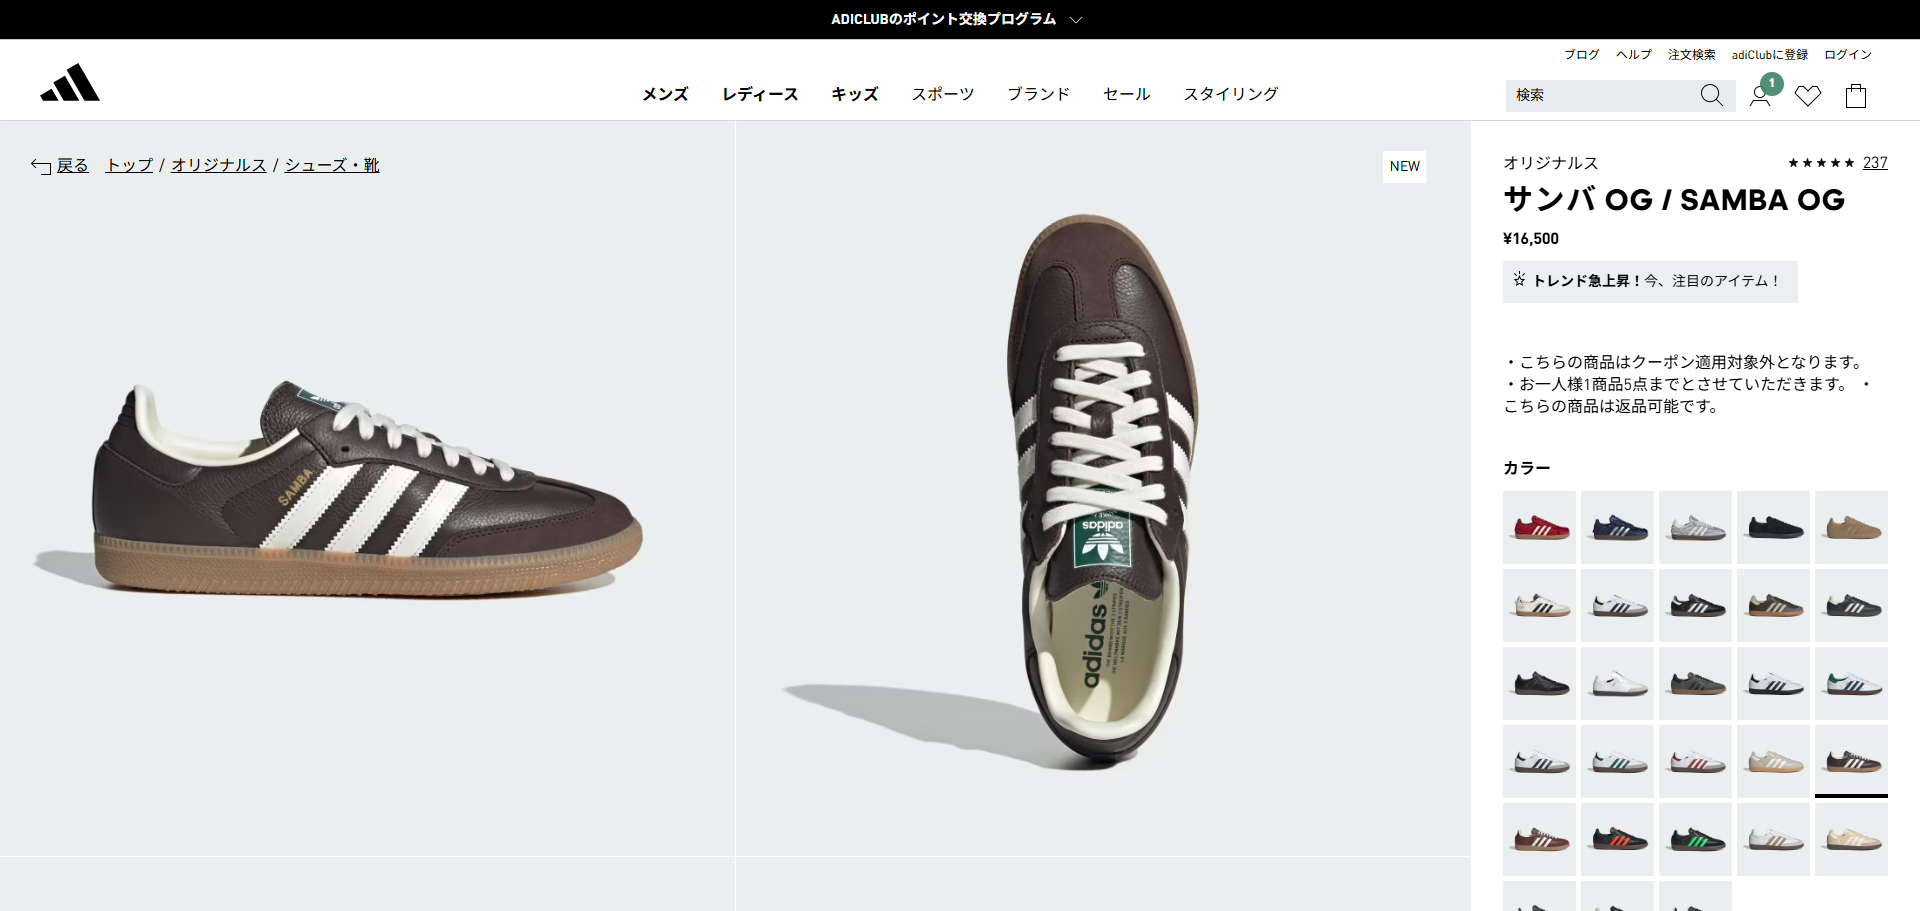Viewport: 1920px width, 911px height.
Task: Open the wishlist heart icon
Action: coord(1807,96)
